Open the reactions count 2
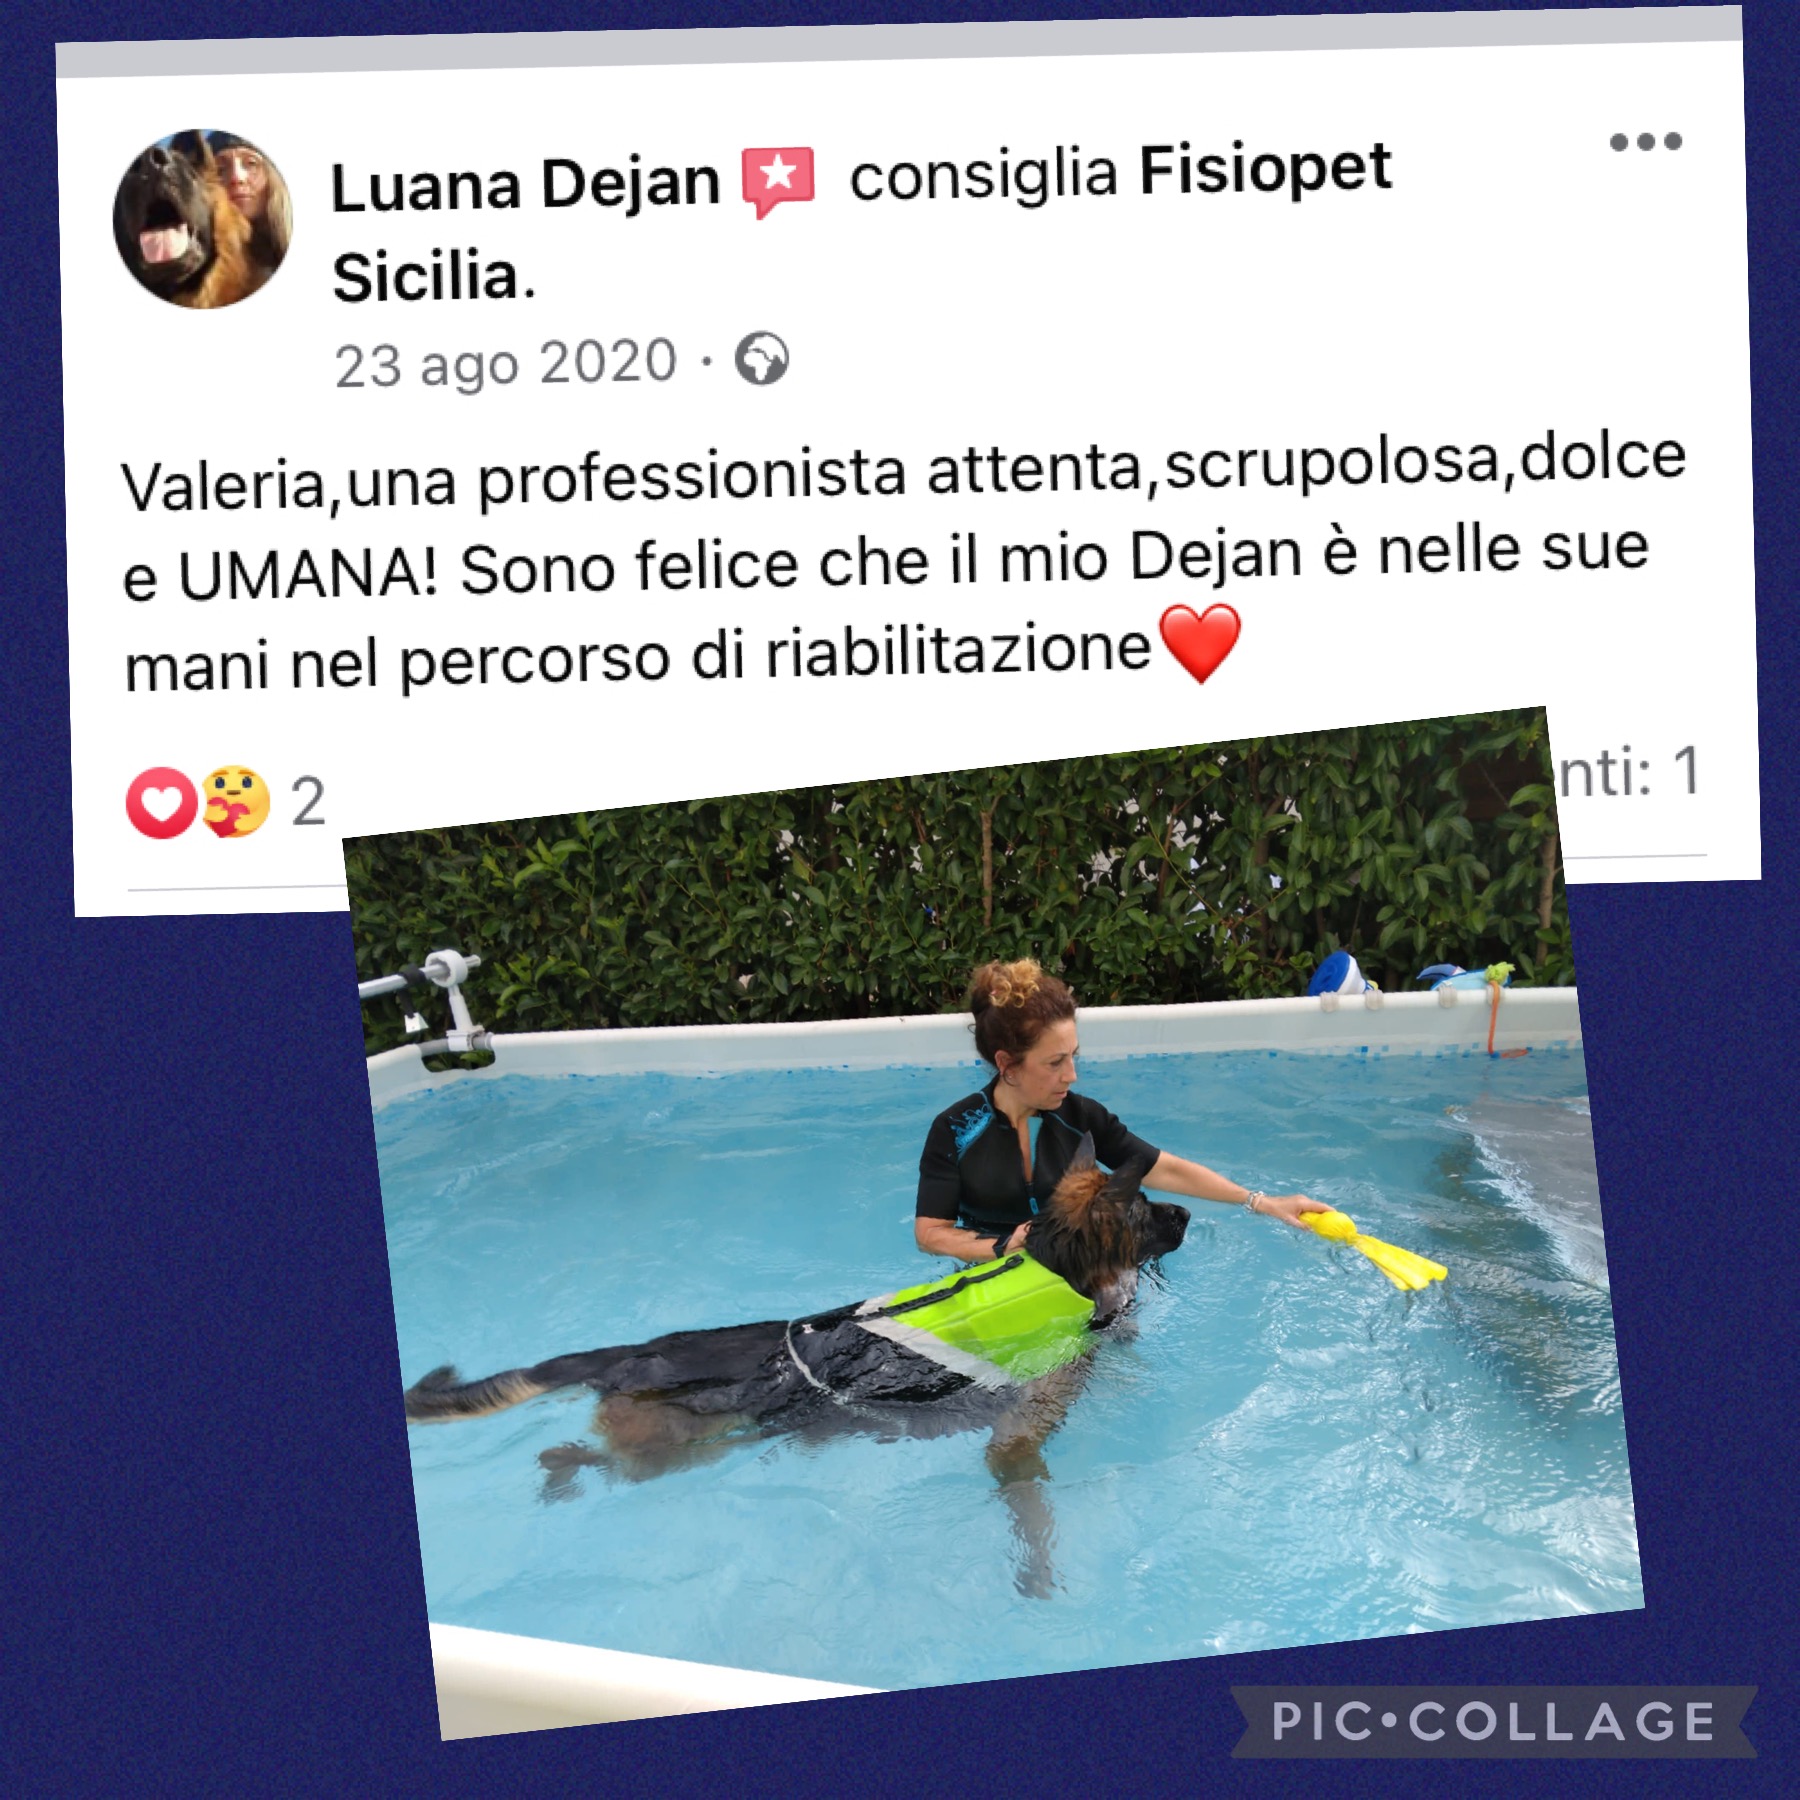1800x1800 pixels. 308,802
